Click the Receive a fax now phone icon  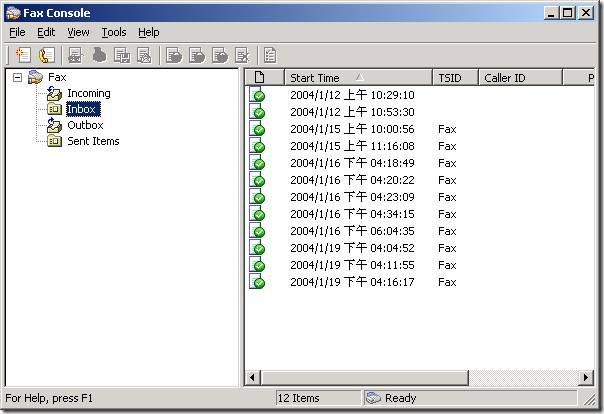pos(47,55)
